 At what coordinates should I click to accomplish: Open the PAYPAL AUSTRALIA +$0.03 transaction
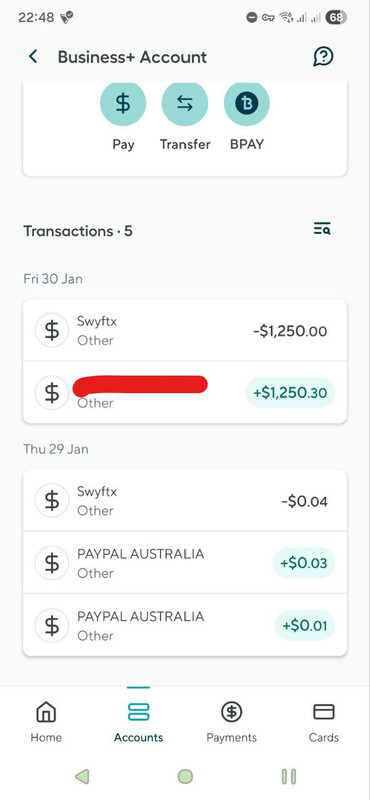pyautogui.click(x=185, y=563)
